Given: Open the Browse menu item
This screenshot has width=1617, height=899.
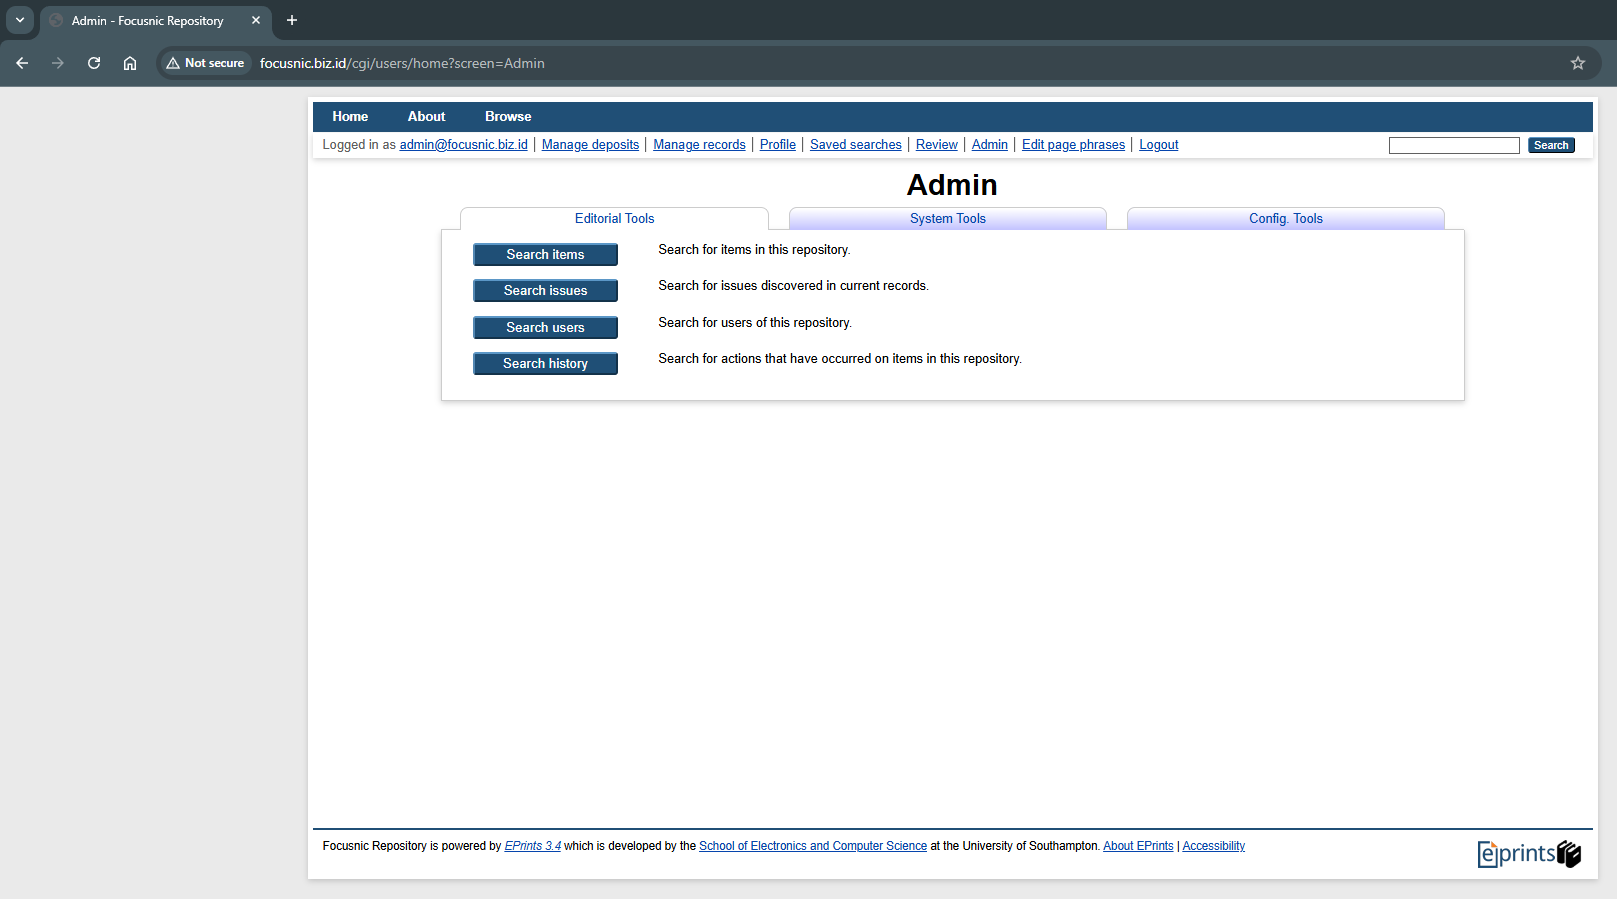Looking at the screenshot, I should [508, 117].
